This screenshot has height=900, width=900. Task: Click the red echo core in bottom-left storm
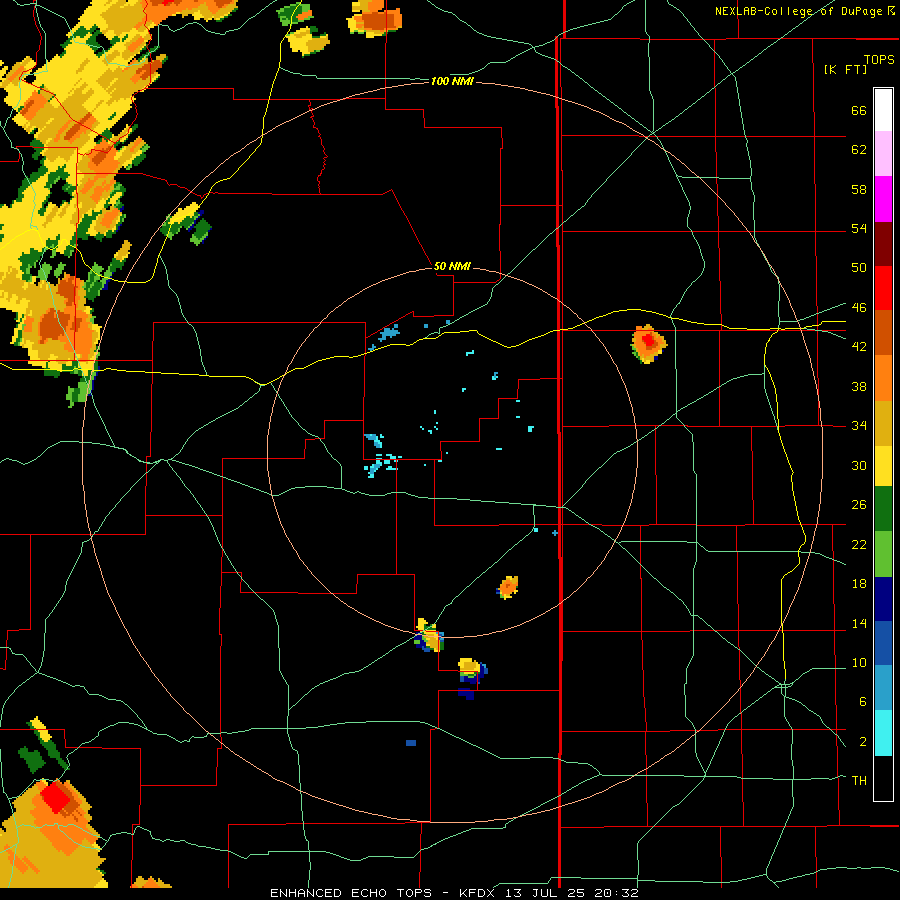(56, 797)
